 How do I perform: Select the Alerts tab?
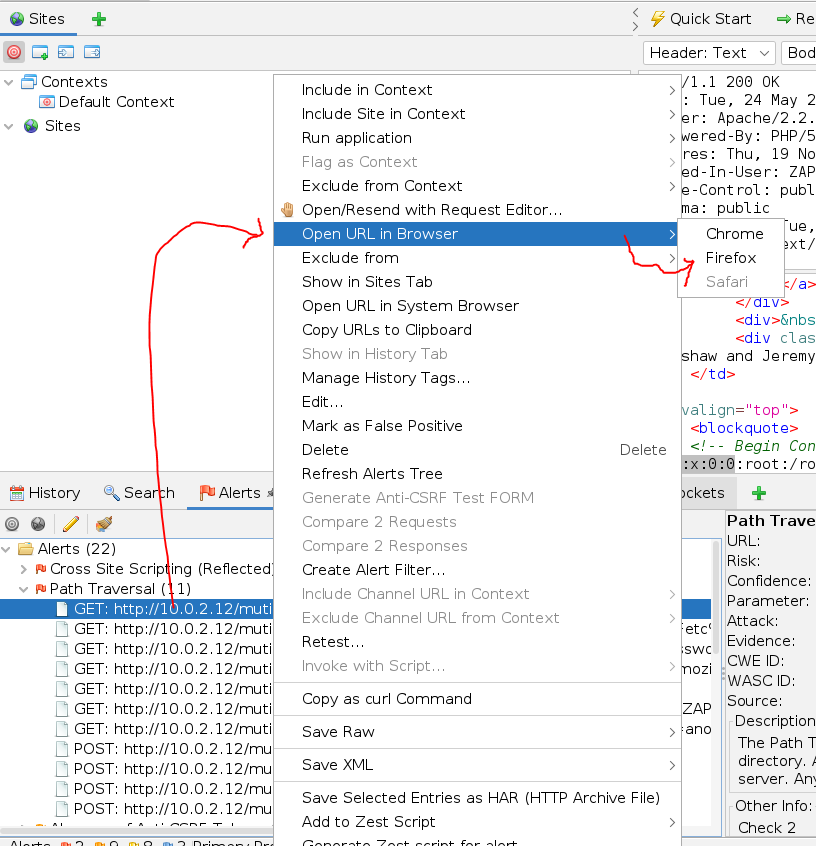231,493
